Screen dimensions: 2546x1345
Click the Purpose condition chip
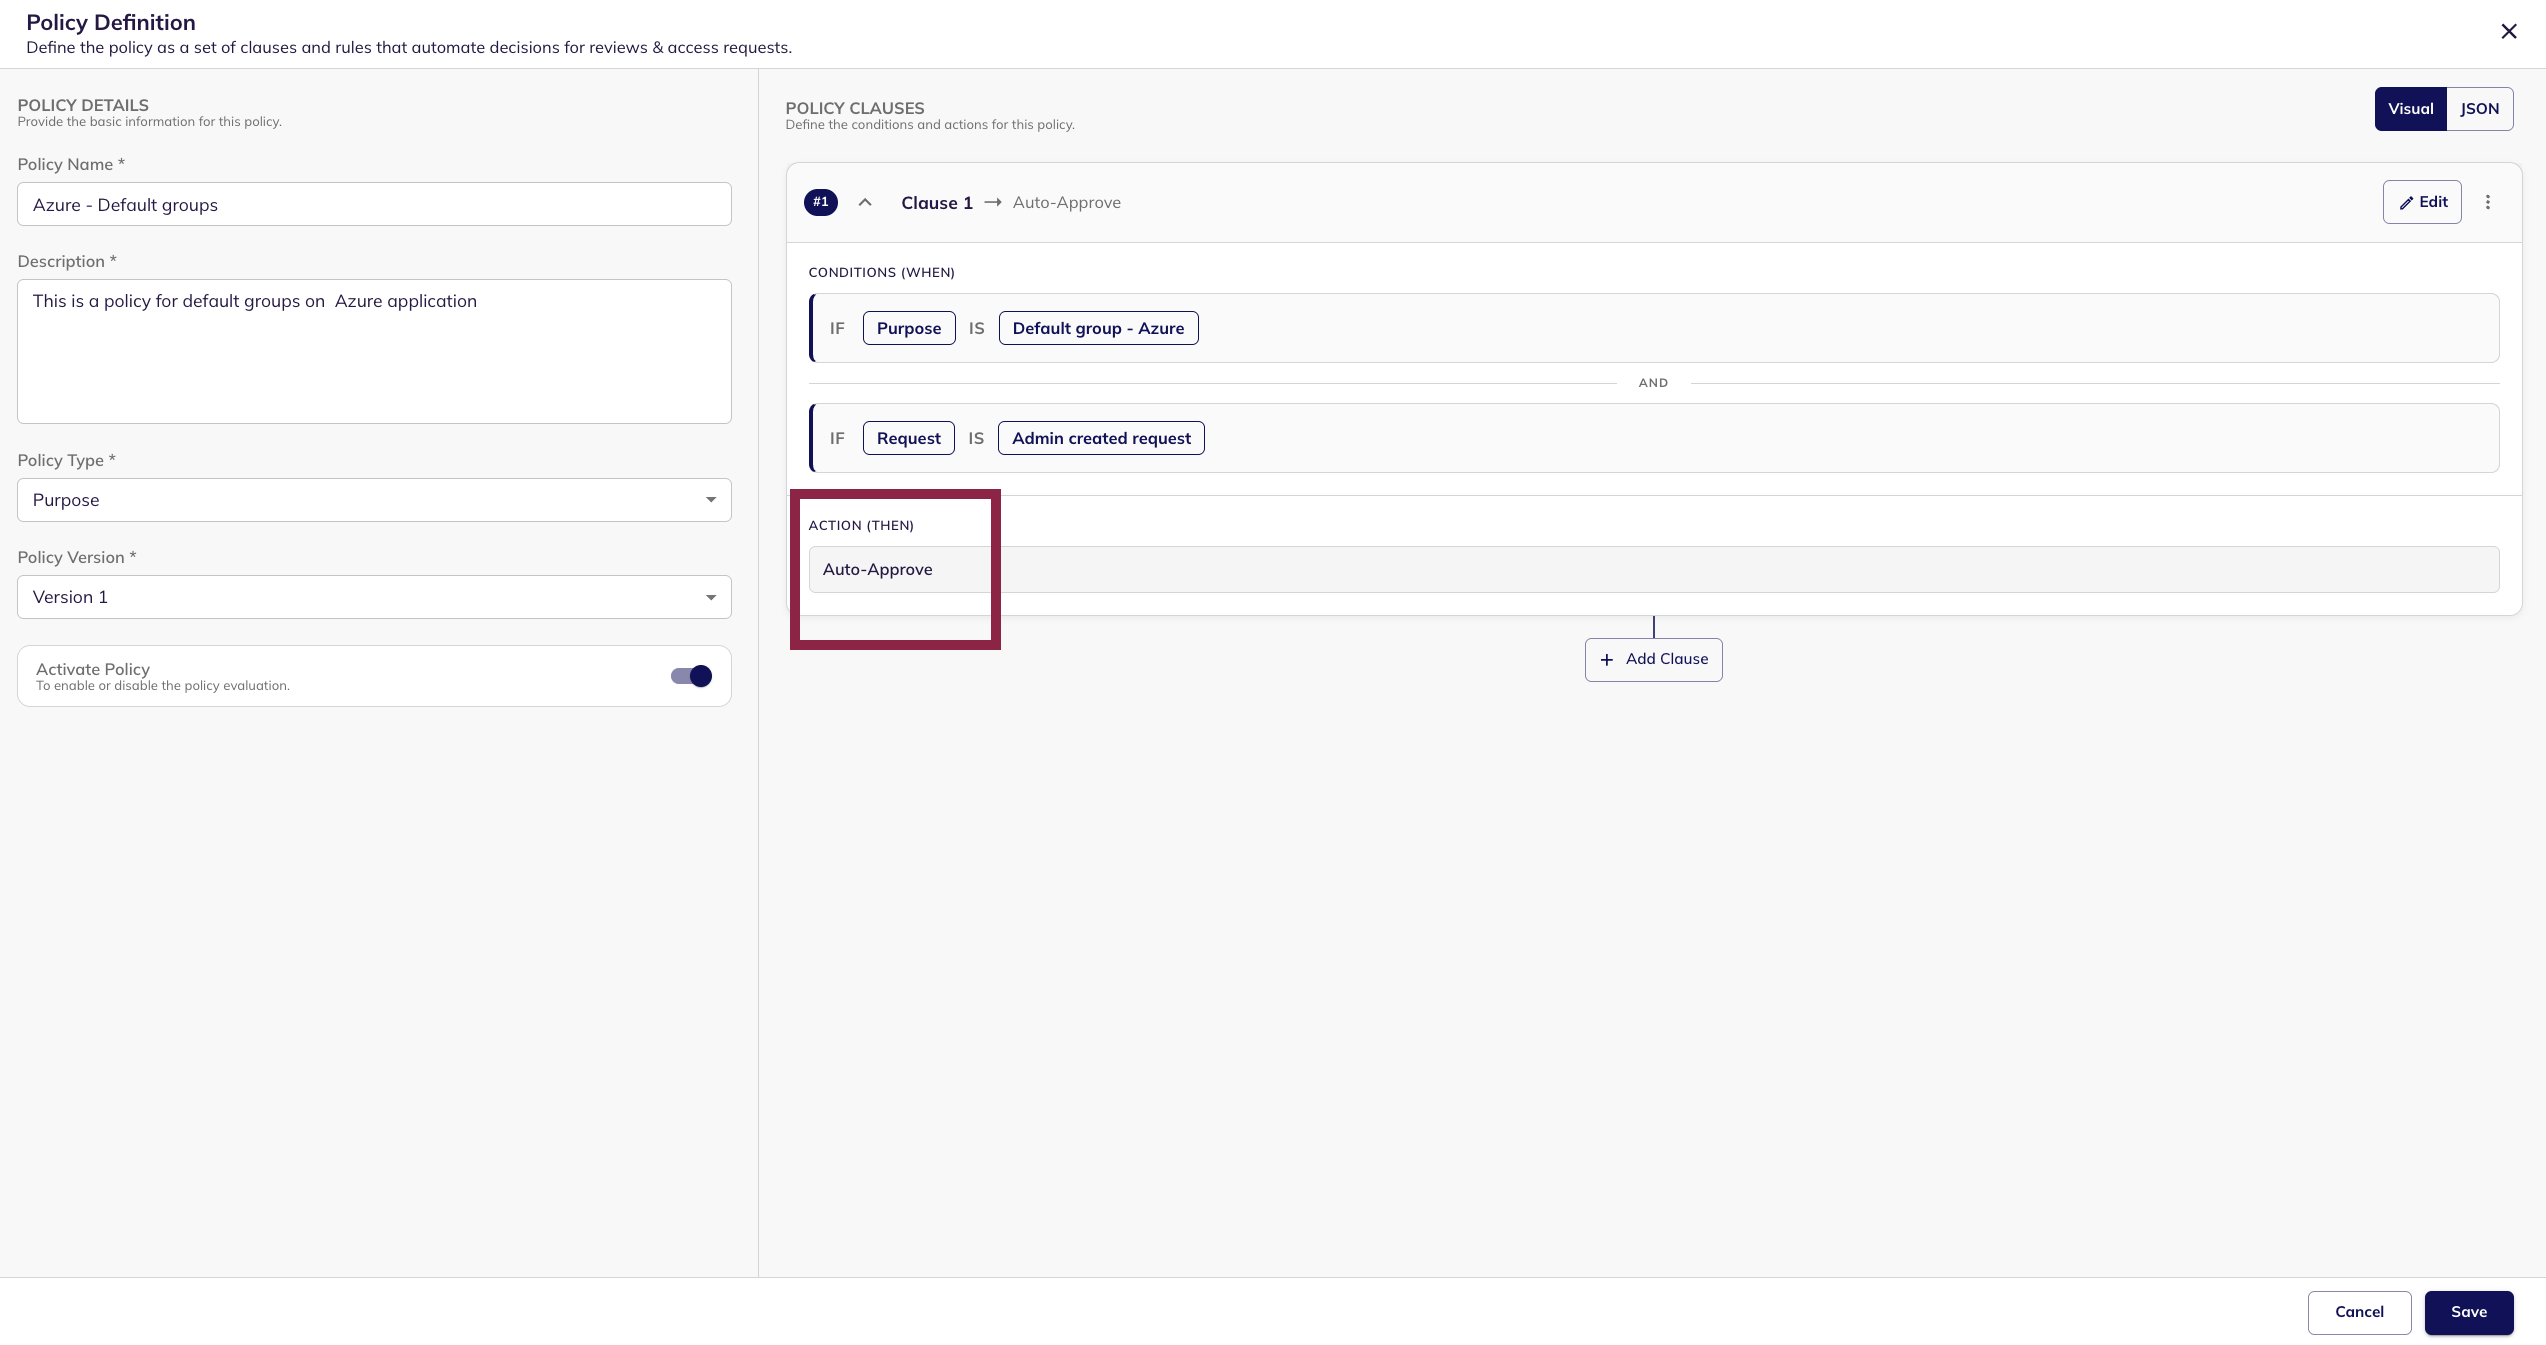[908, 328]
